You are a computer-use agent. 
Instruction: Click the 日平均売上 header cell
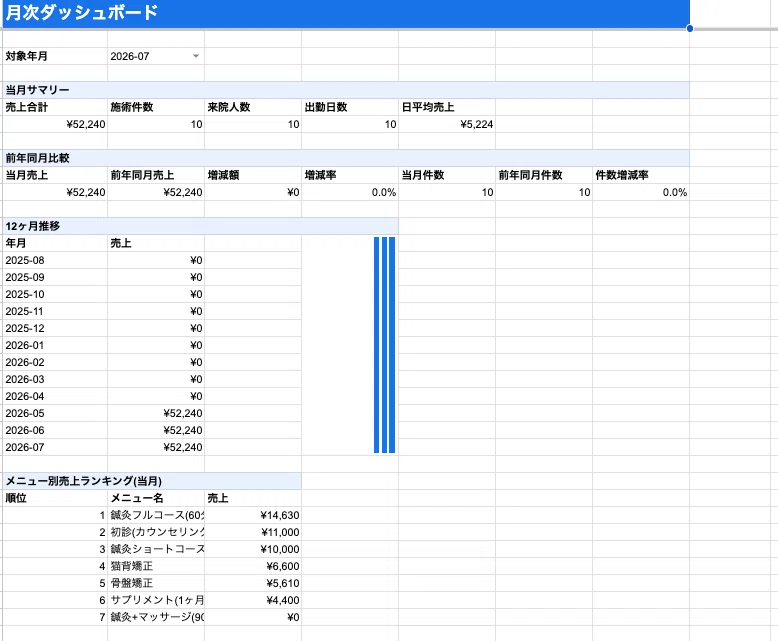(447, 107)
